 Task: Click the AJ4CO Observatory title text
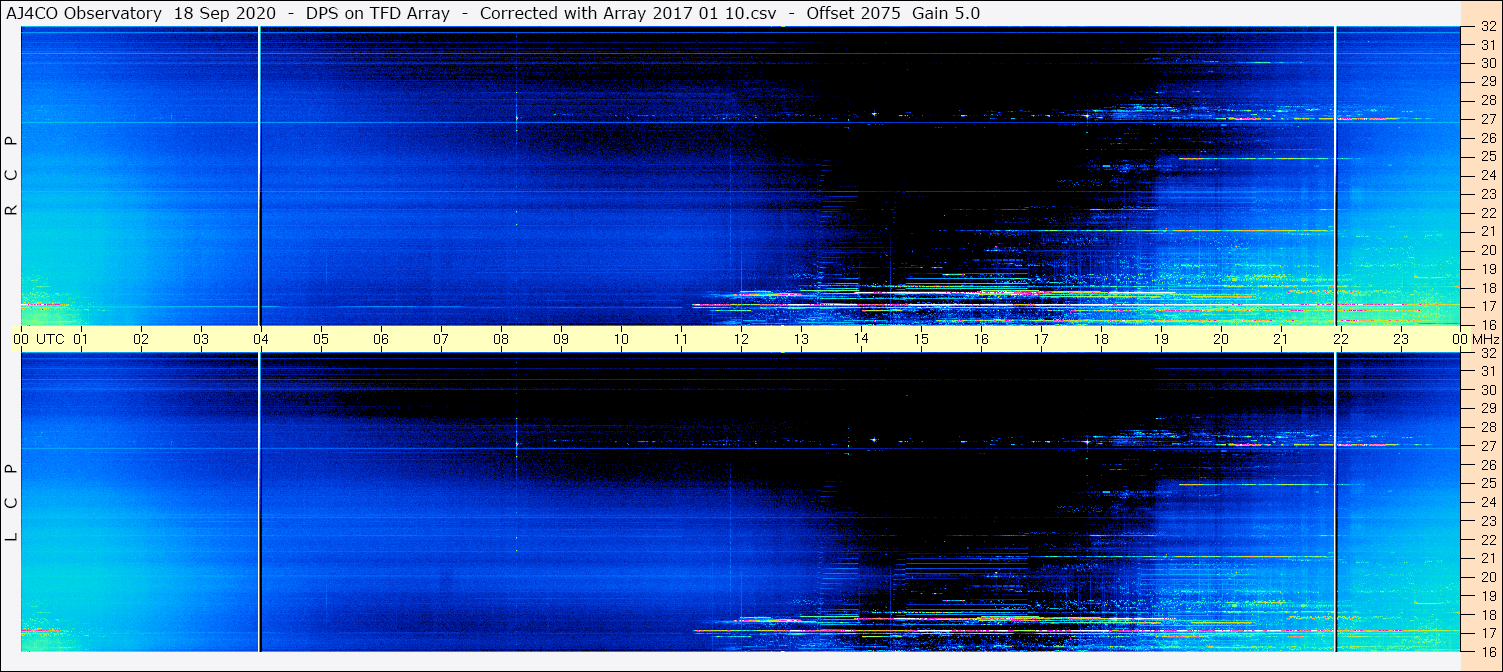coord(85,13)
